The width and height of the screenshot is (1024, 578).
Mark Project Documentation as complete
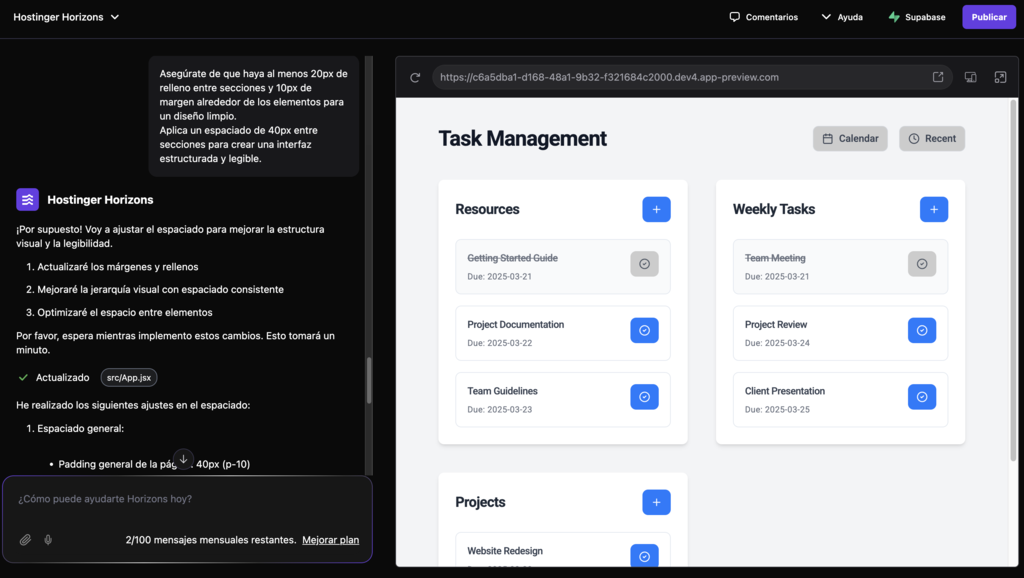644,330
